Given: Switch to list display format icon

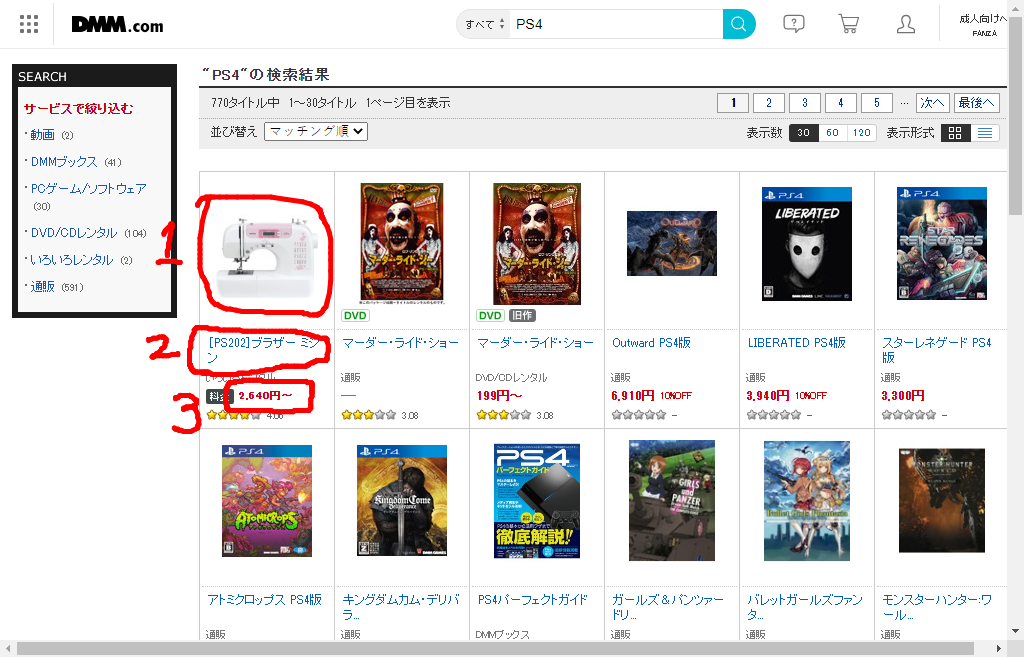Looking at the screenshot, I should [x=985, y=133].
